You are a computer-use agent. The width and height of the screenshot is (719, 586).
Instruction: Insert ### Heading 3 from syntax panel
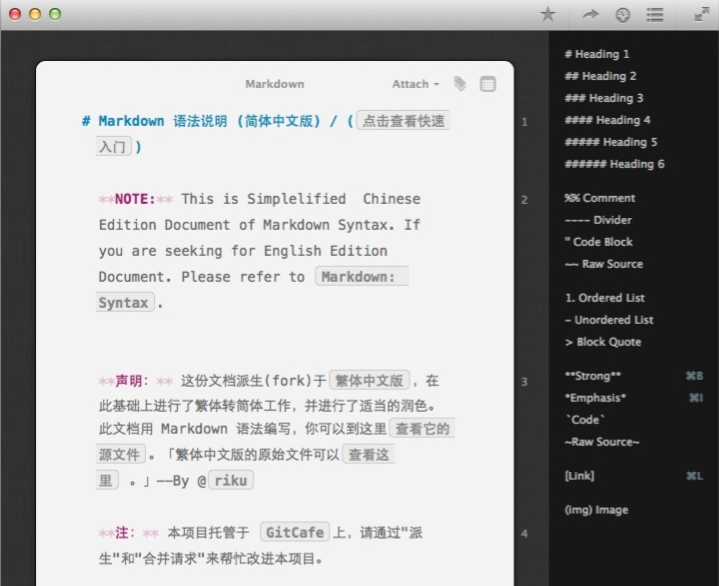pos(604,98)
